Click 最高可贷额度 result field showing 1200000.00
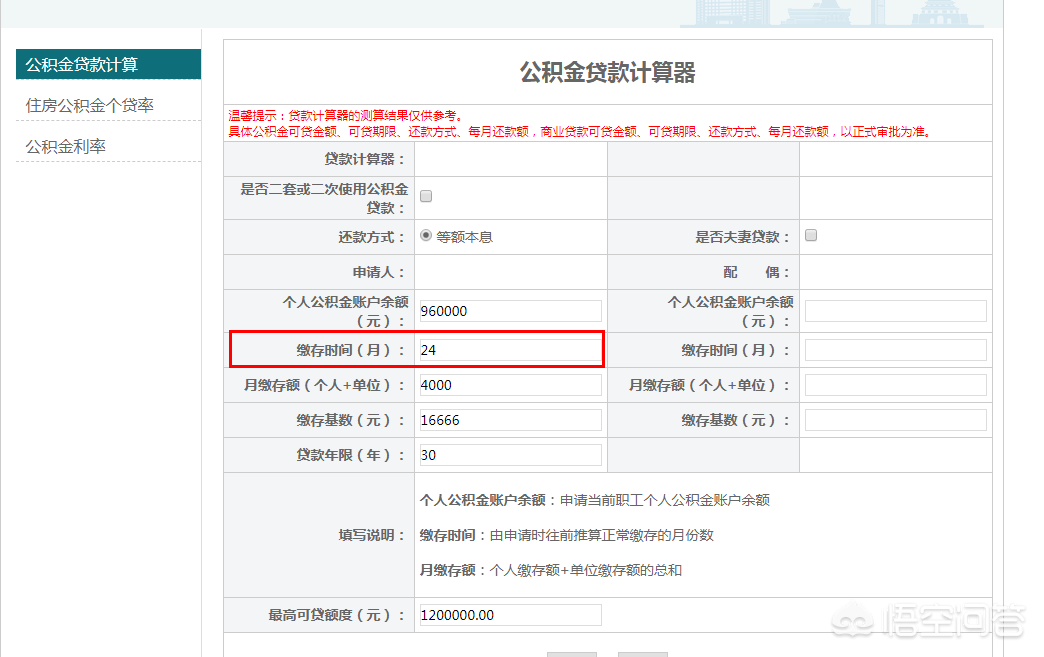The height and width of the screenshot is (657, 1044). 510,615
